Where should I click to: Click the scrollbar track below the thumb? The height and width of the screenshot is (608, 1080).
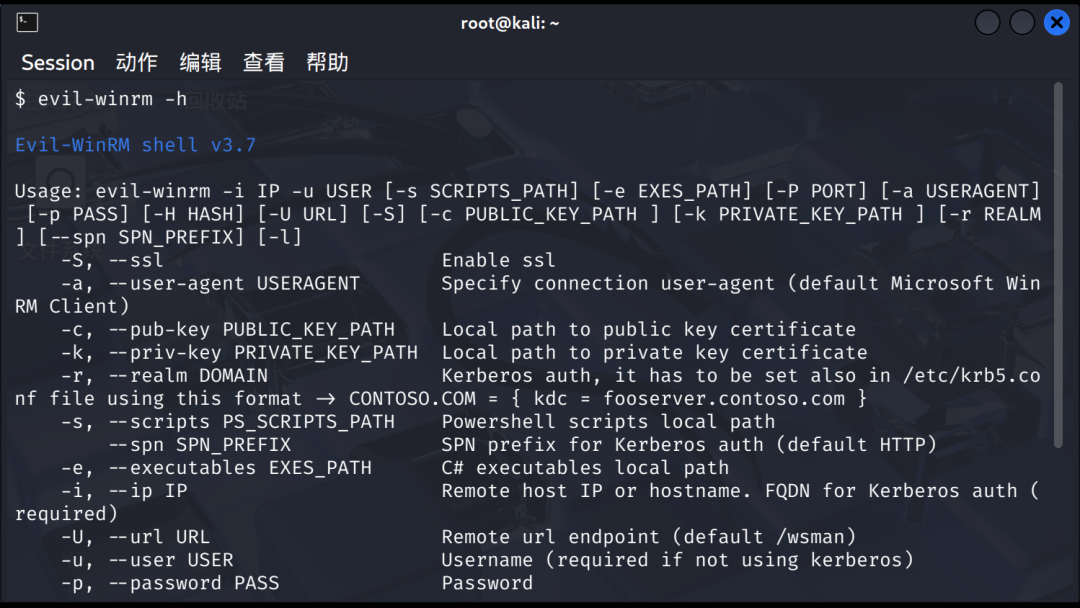click(x=1058, y=523)
